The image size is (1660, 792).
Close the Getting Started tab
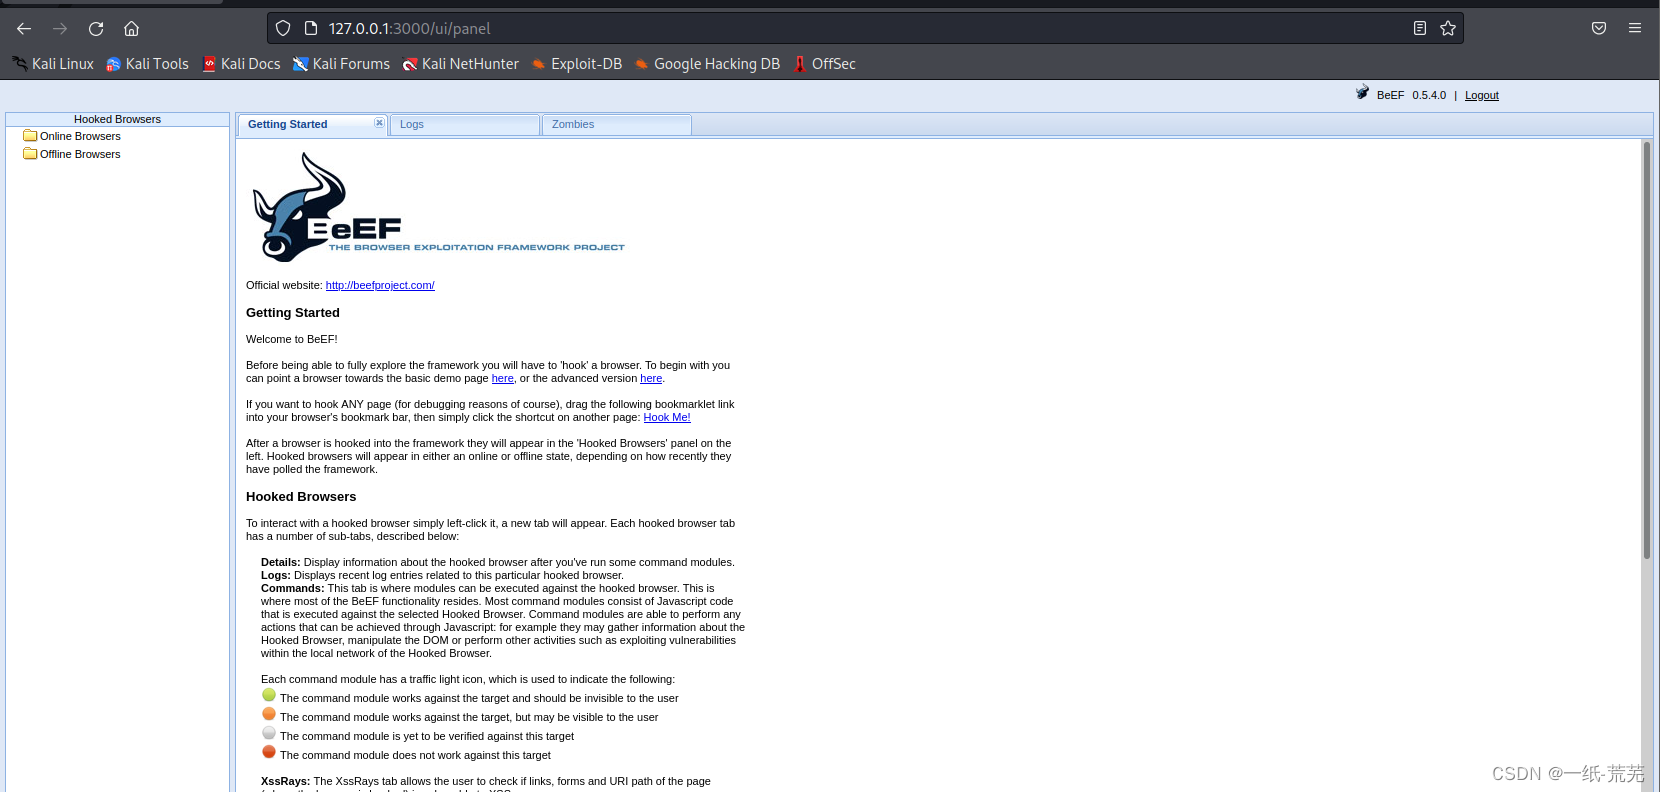(380, 123)
